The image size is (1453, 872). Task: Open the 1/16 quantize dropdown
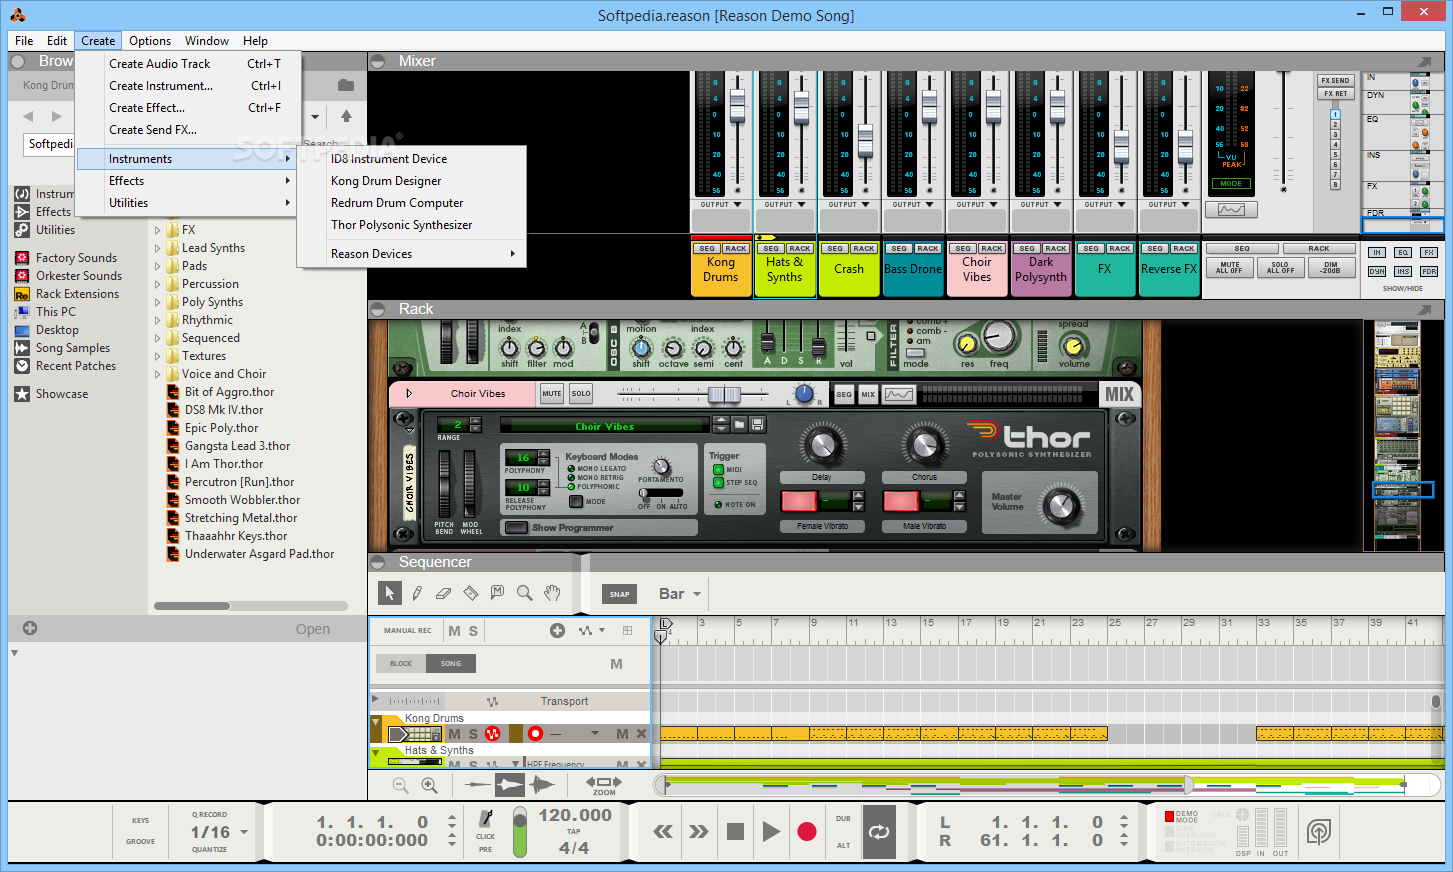(219, 832)
